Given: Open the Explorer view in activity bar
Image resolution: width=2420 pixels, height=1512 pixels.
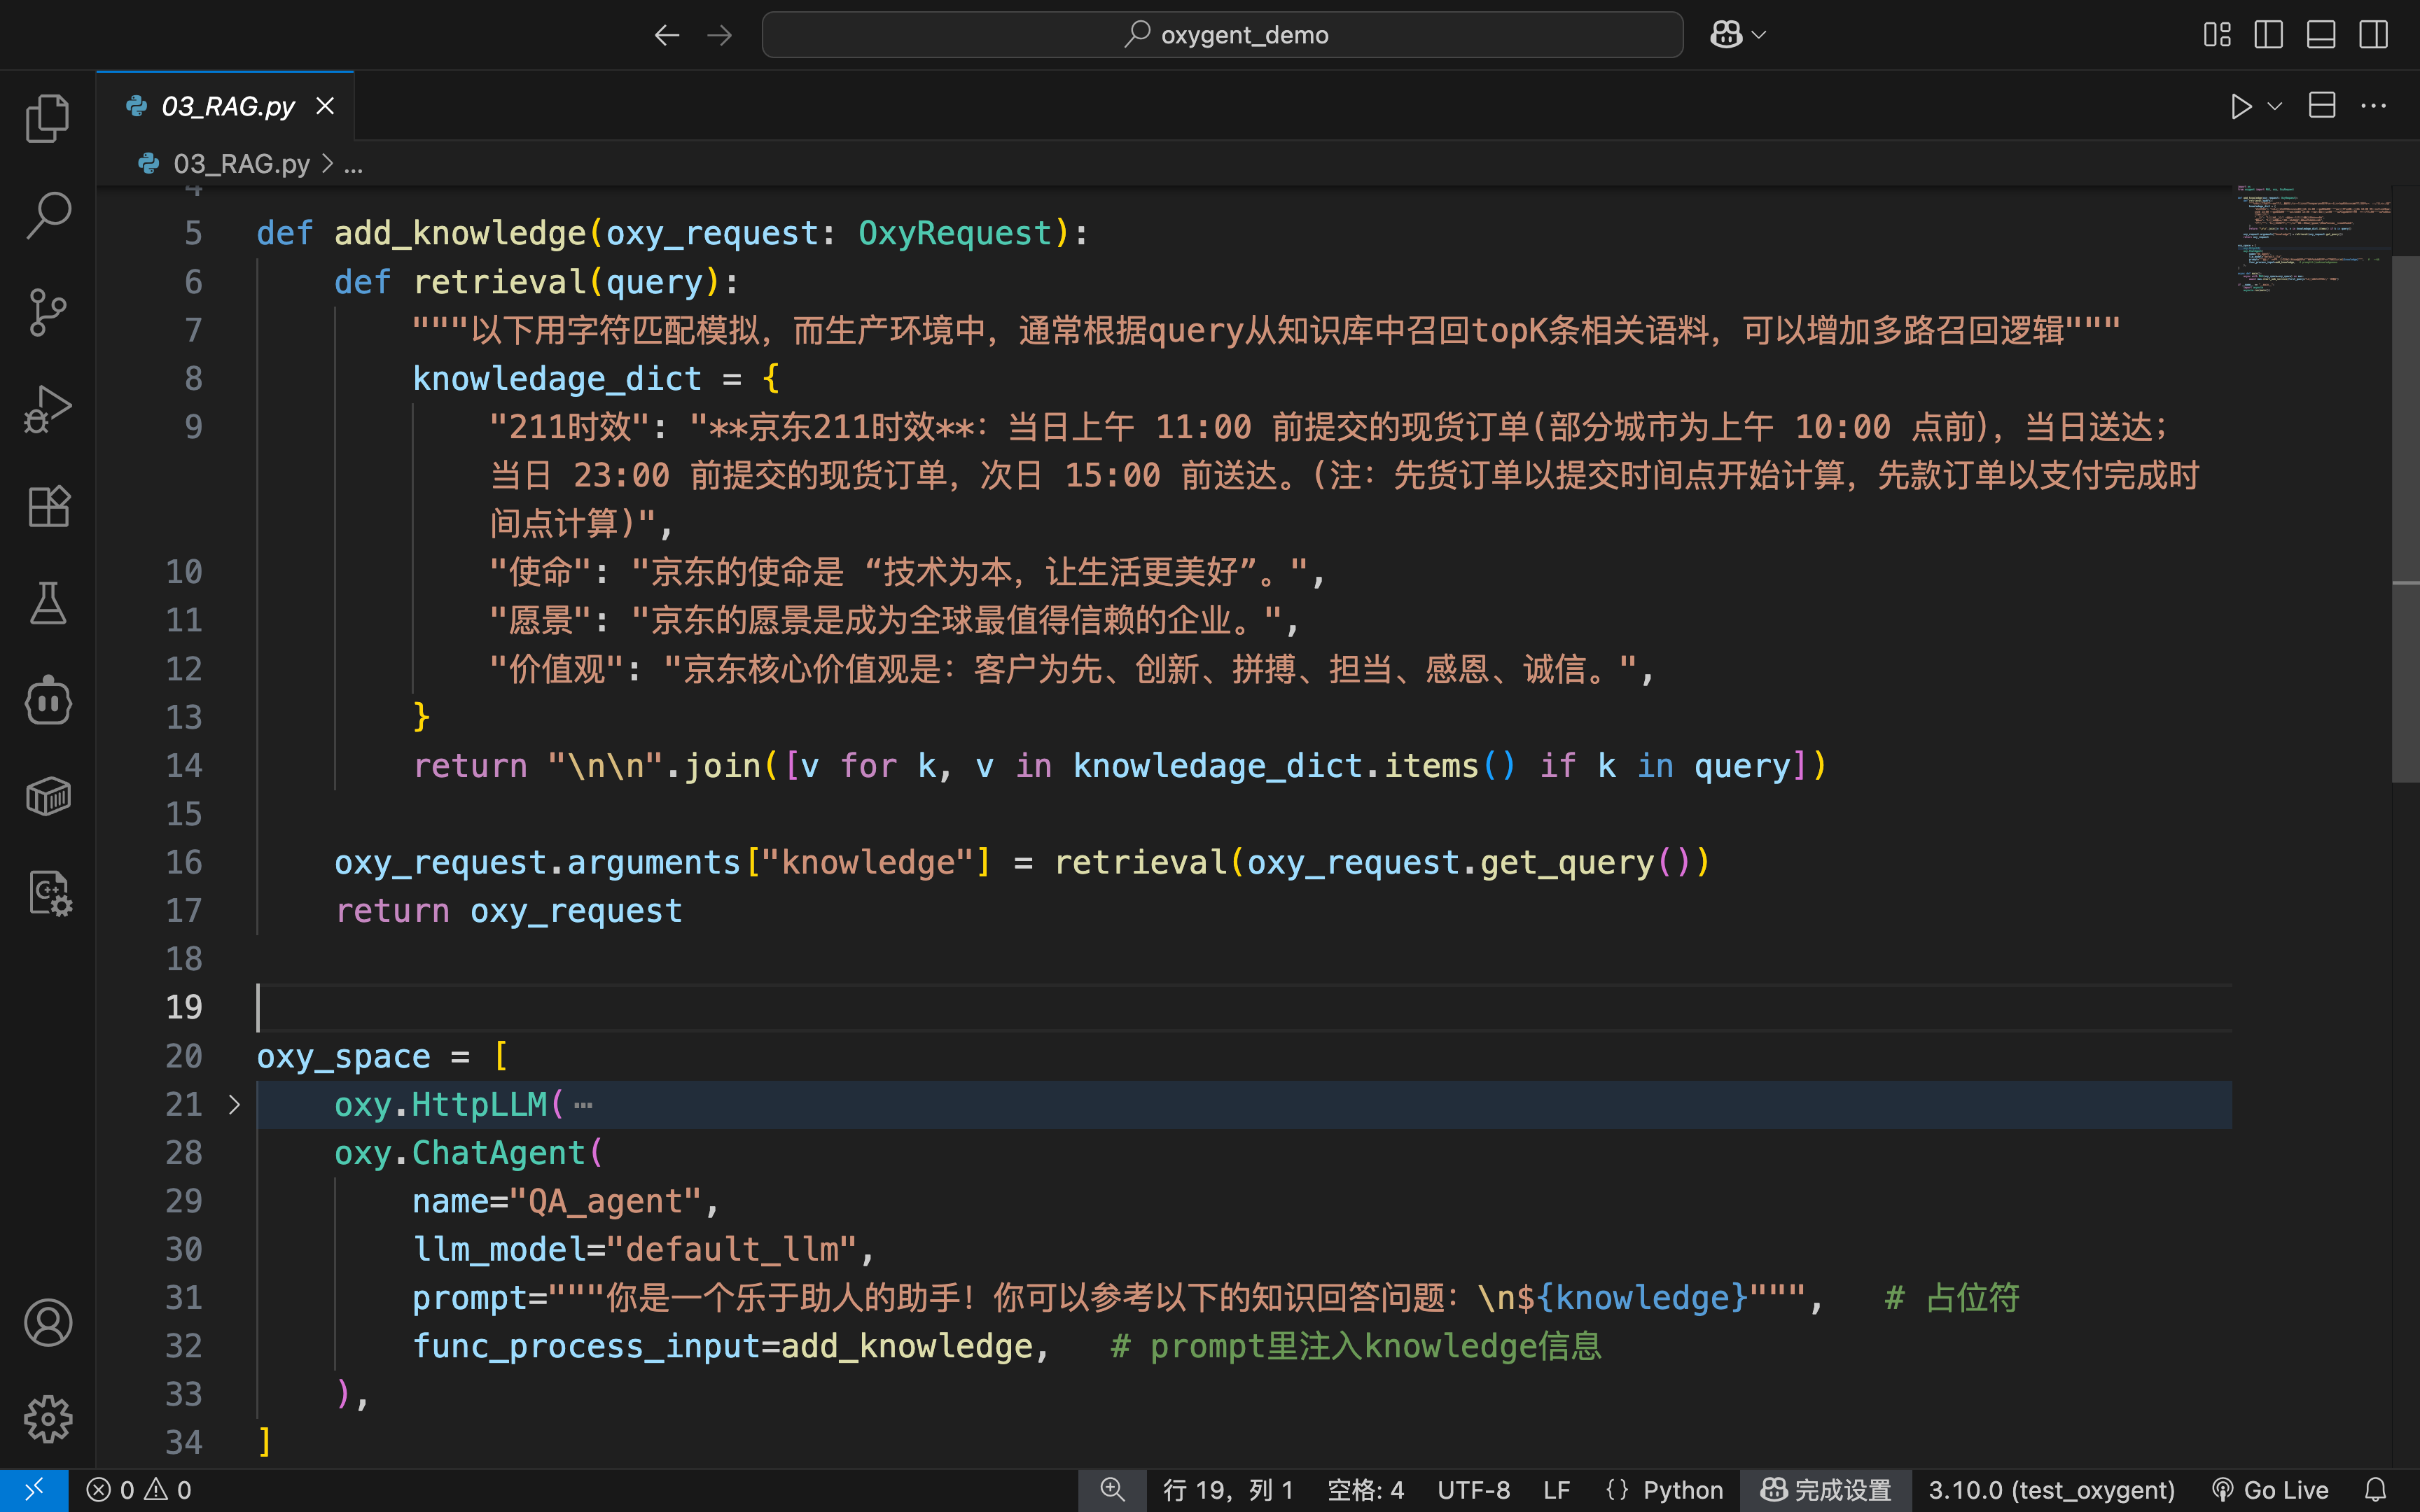Looking at the screenshot, I should (47, 118).
